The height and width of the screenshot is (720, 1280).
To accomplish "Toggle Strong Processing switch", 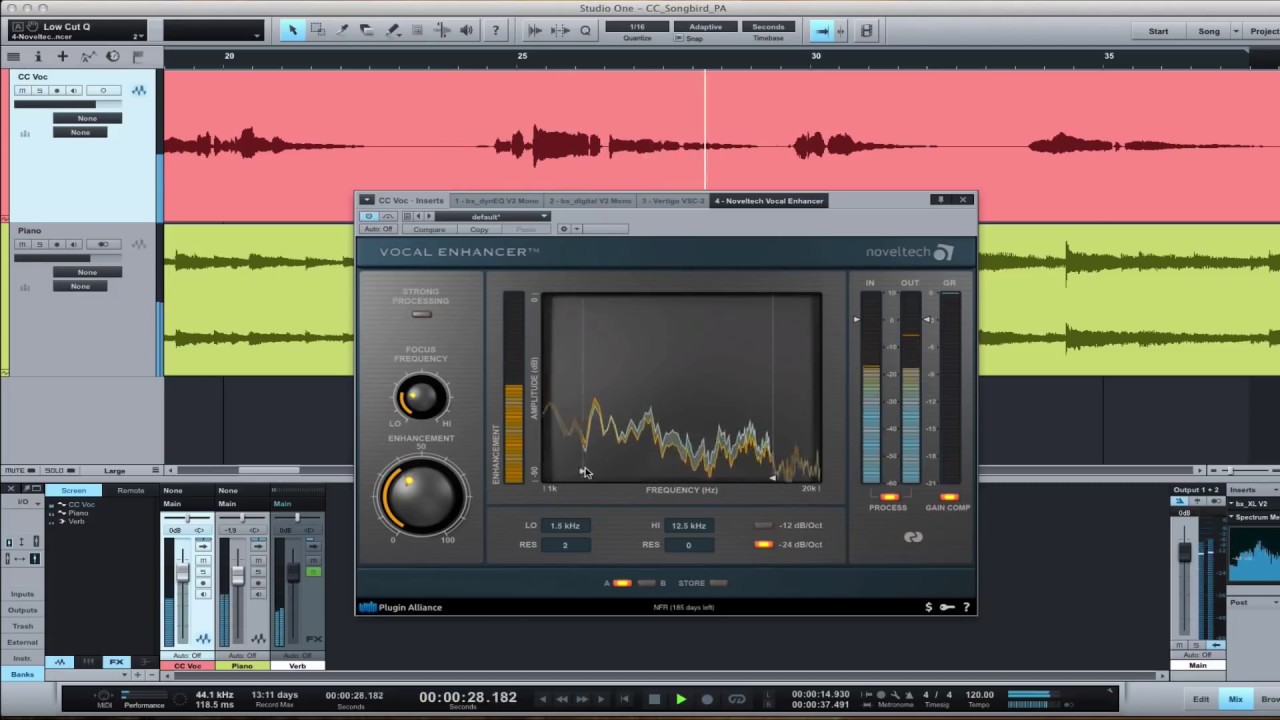I will (x=421, y=315).
